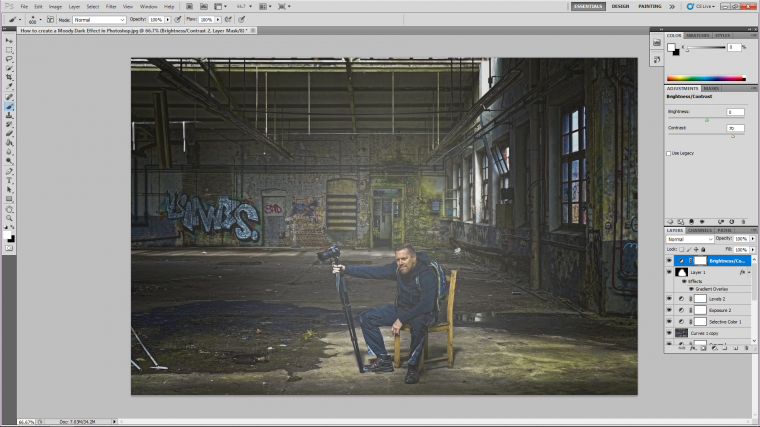Switch to the Painting workspace
The width and height of the screenshot is (760, 427).
(649, 6)
